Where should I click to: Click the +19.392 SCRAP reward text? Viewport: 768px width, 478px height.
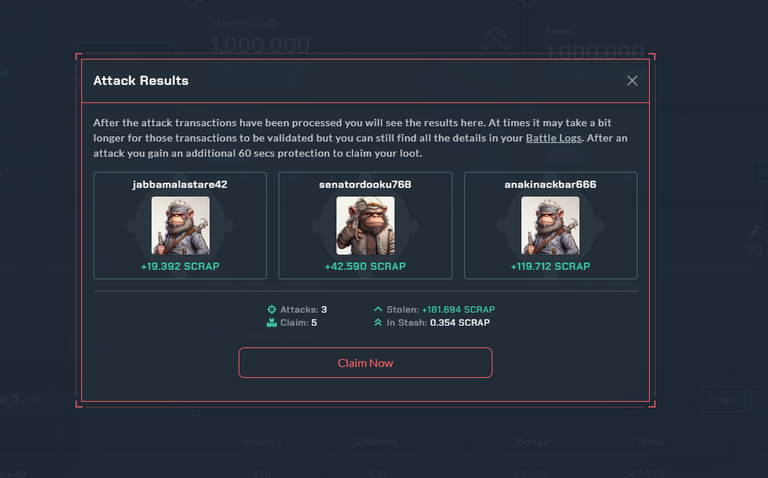pyautogui.click(x=180, y=266)
